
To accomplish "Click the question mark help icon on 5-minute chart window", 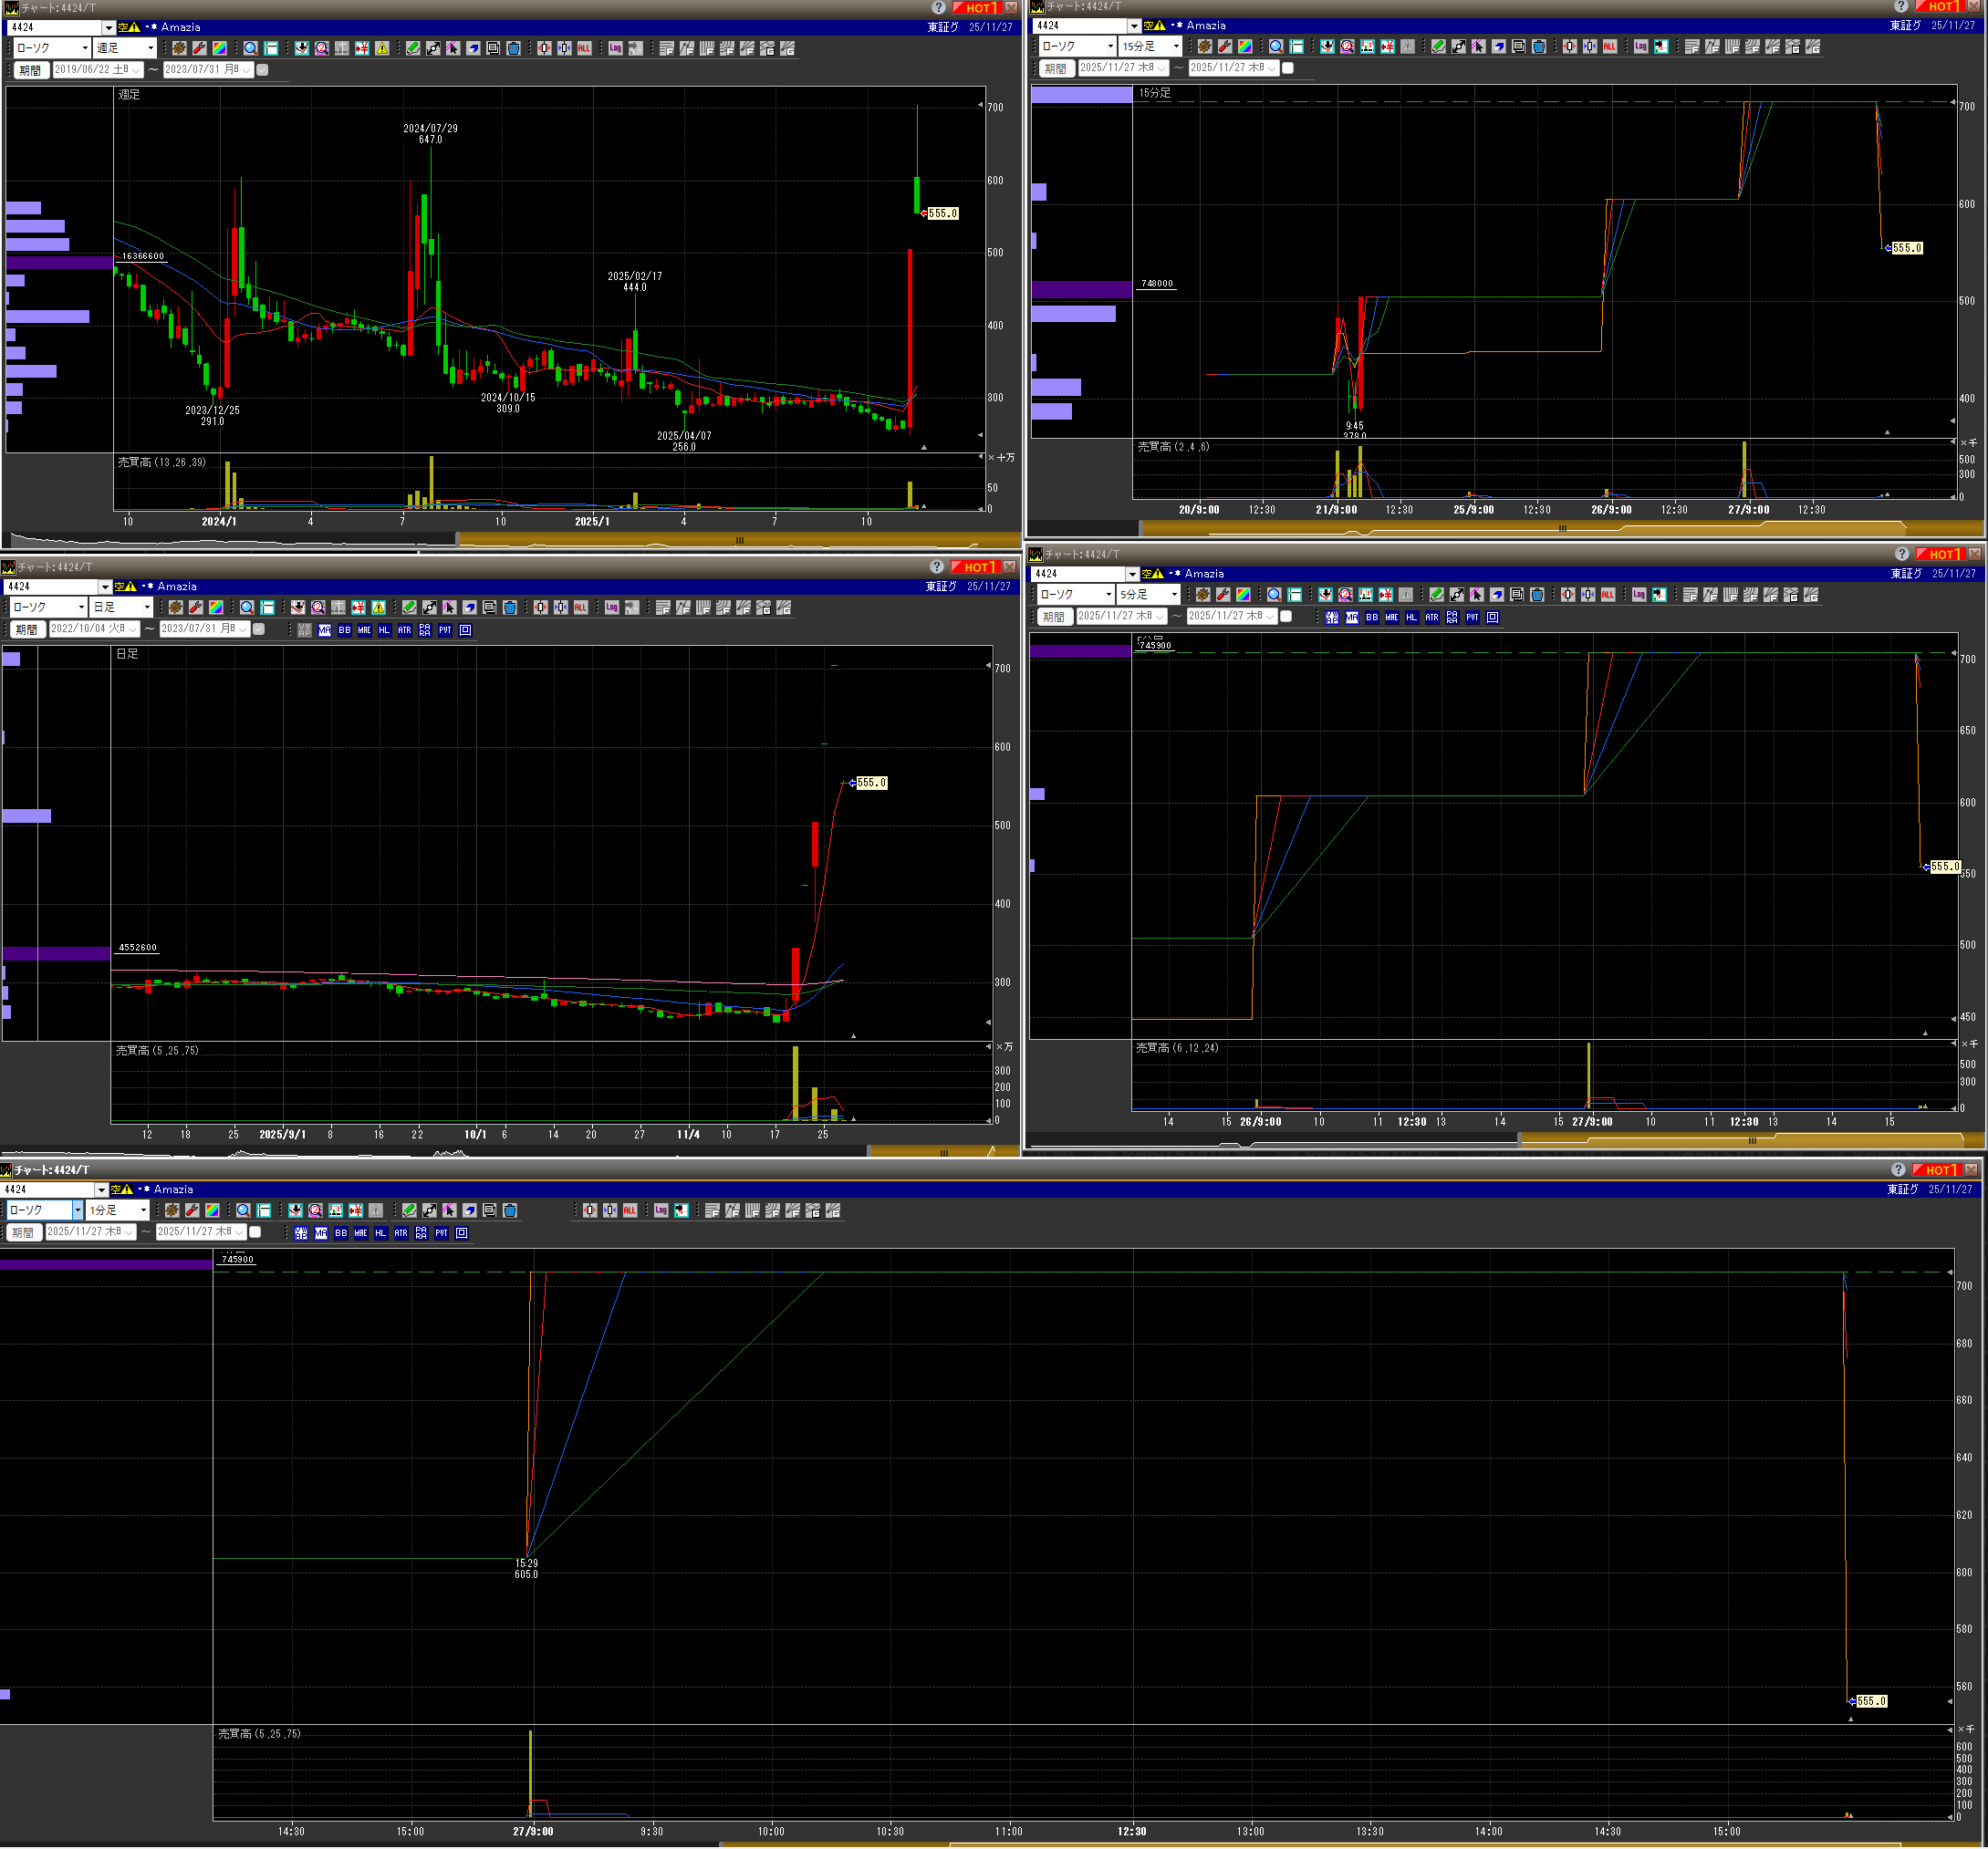I will (1901, 554).
